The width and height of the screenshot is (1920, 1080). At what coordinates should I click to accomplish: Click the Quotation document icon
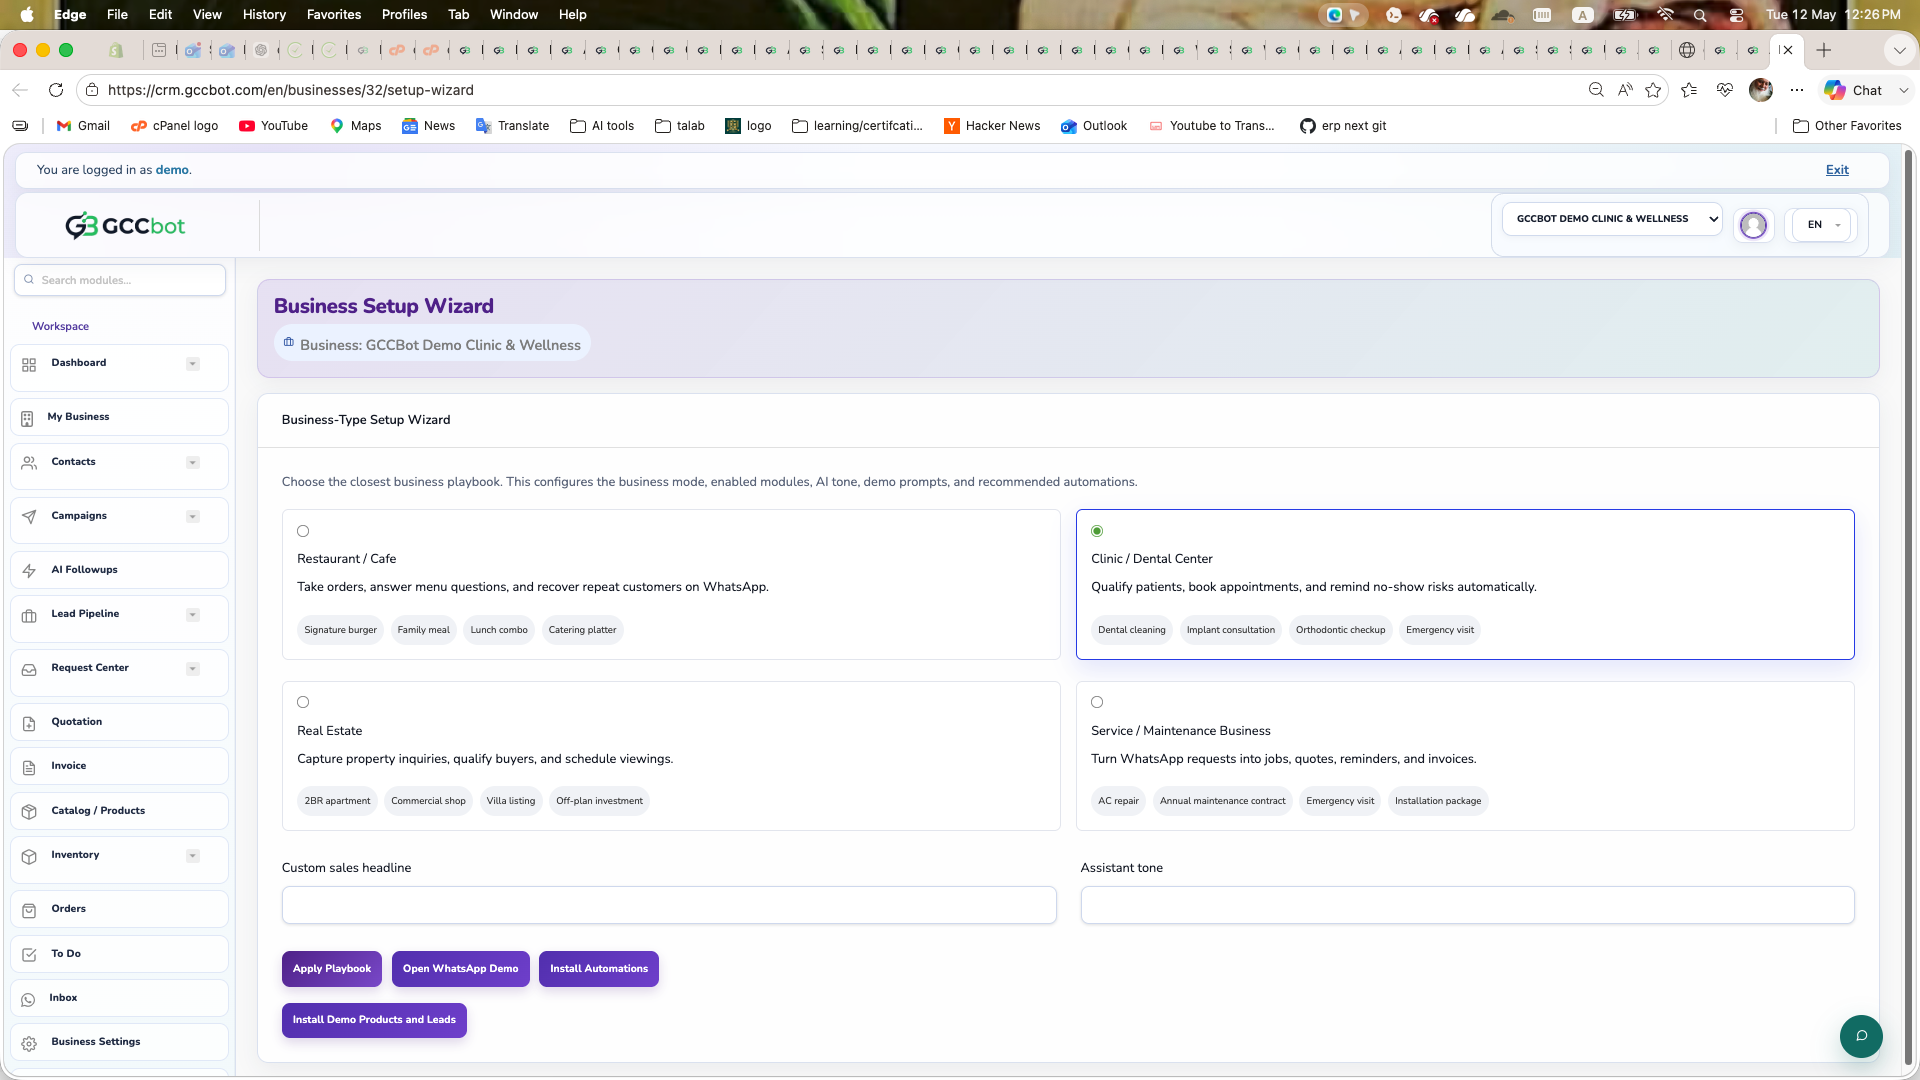(x=29, y=723)
